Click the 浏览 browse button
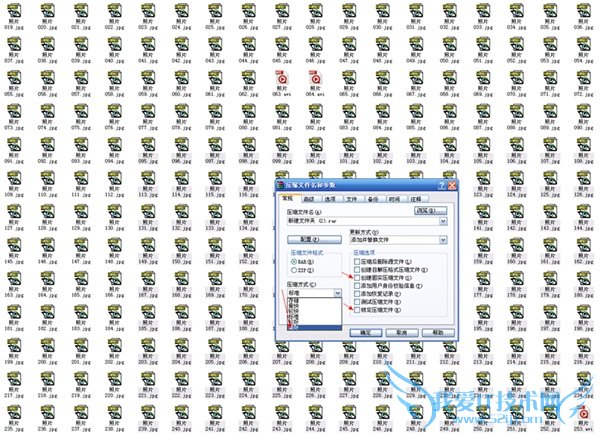The height and width of the screenshot is (434, 600). [x=430, y=210]
